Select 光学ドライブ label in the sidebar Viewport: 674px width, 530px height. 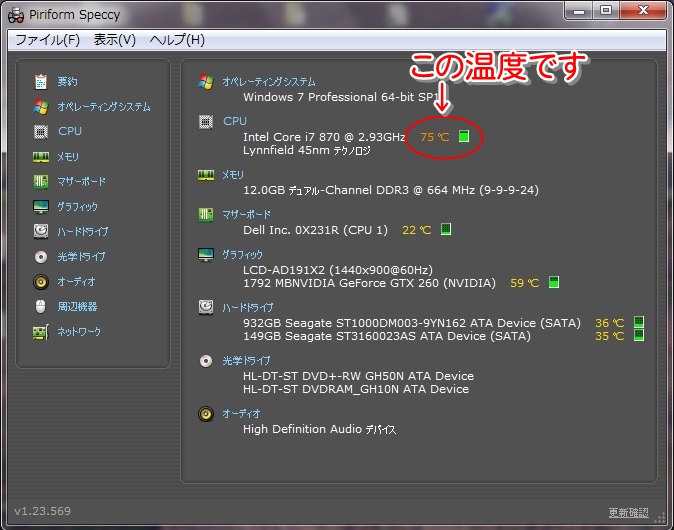pyautogui.click(x=81, y=257)
